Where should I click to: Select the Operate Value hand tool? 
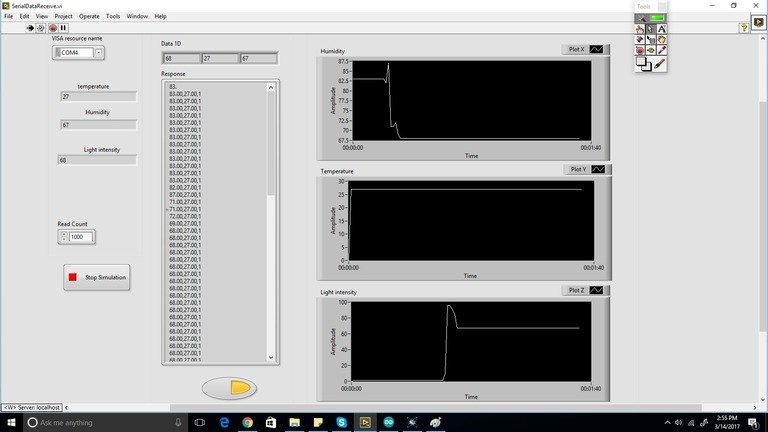(640, 29)
